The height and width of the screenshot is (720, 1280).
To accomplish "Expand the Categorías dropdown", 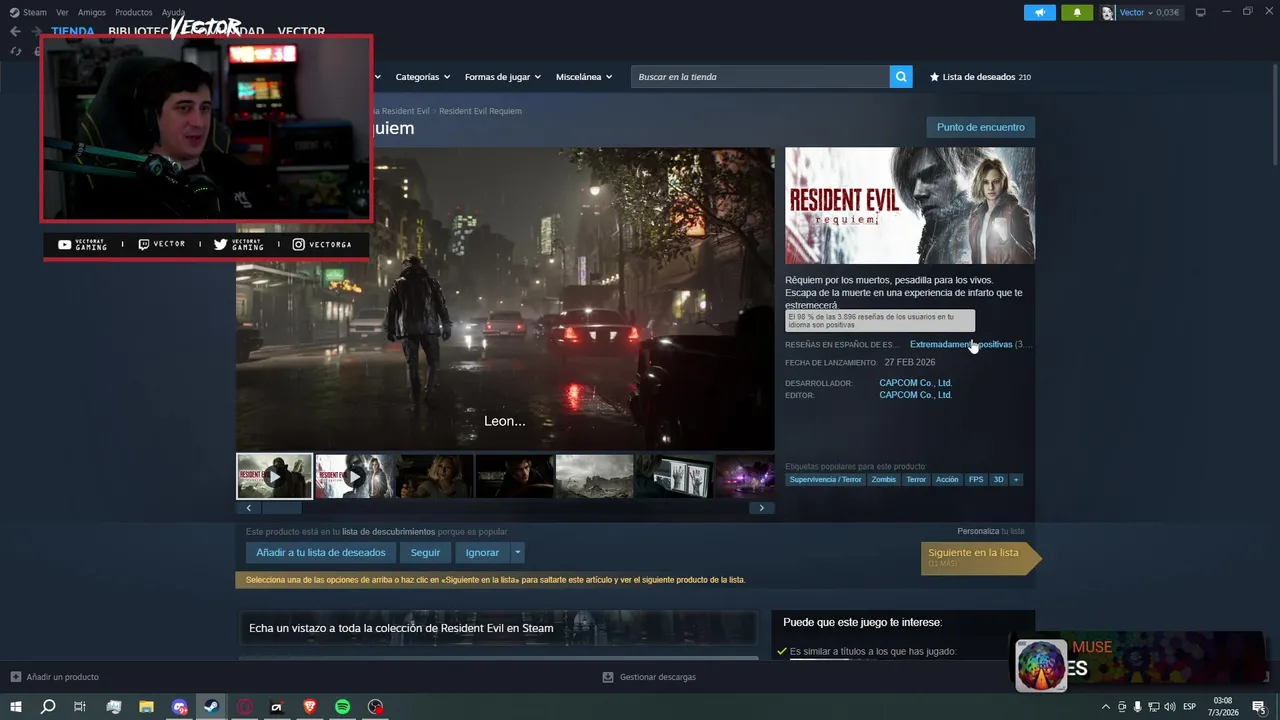I will 422,77.
